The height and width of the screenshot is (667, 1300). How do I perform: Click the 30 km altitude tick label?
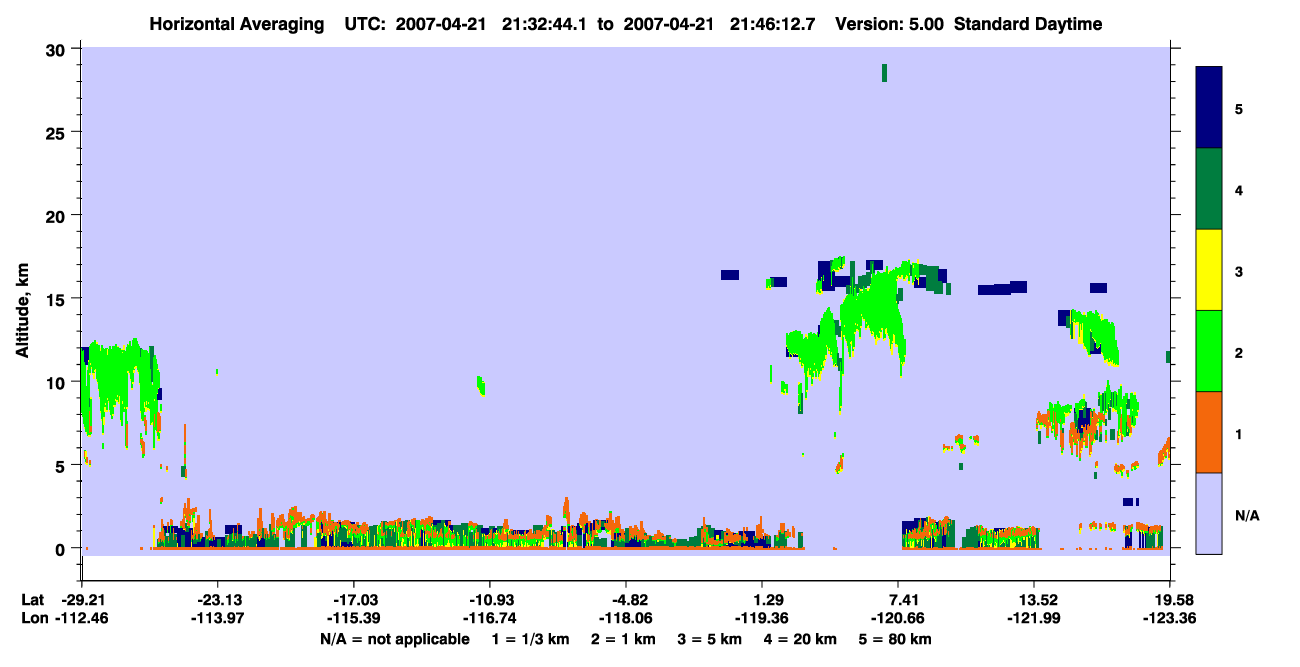pos(58,49)
